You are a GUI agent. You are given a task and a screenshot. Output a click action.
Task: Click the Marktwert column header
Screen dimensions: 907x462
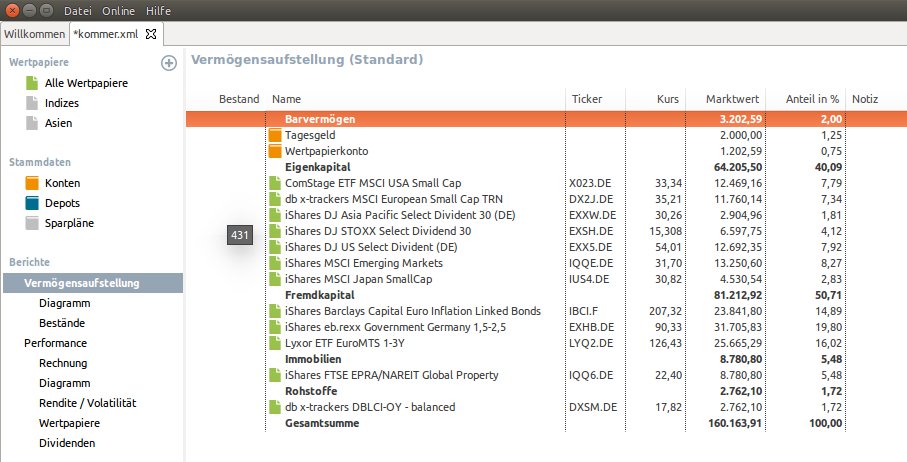[x=732, y=99]
